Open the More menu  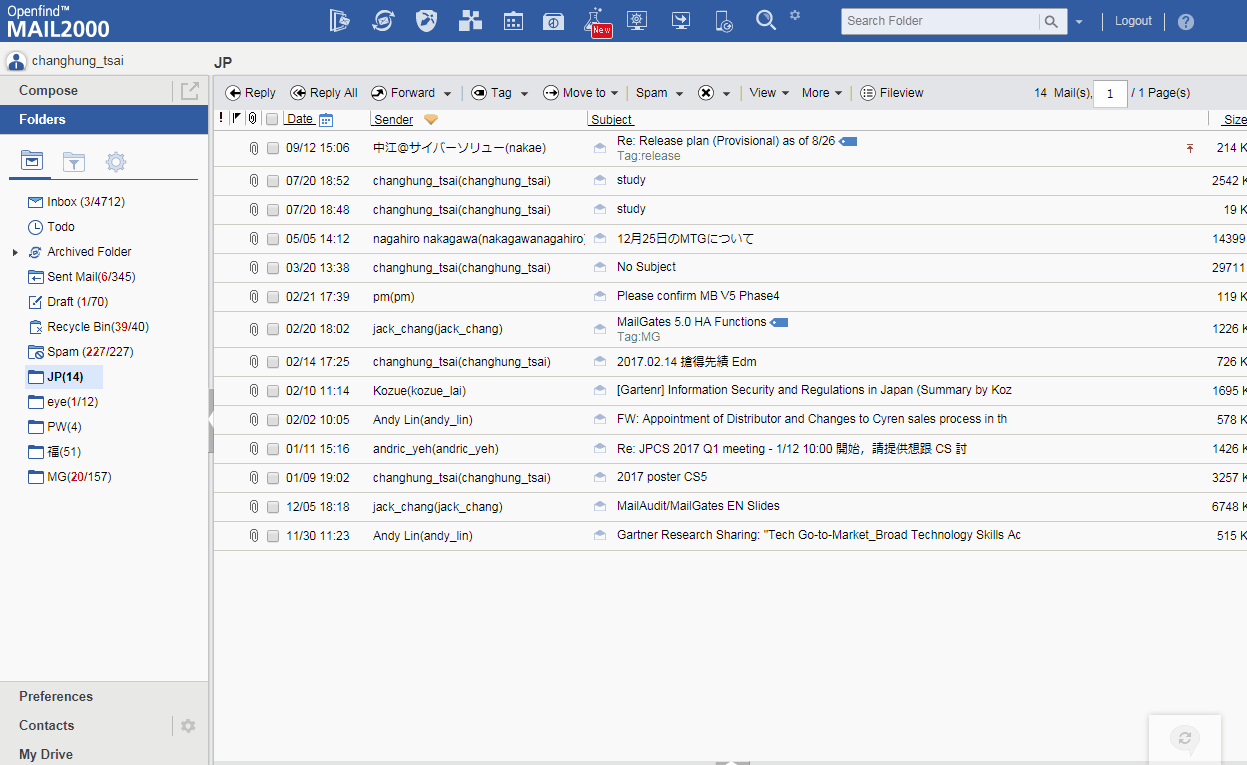click(821, 93)
